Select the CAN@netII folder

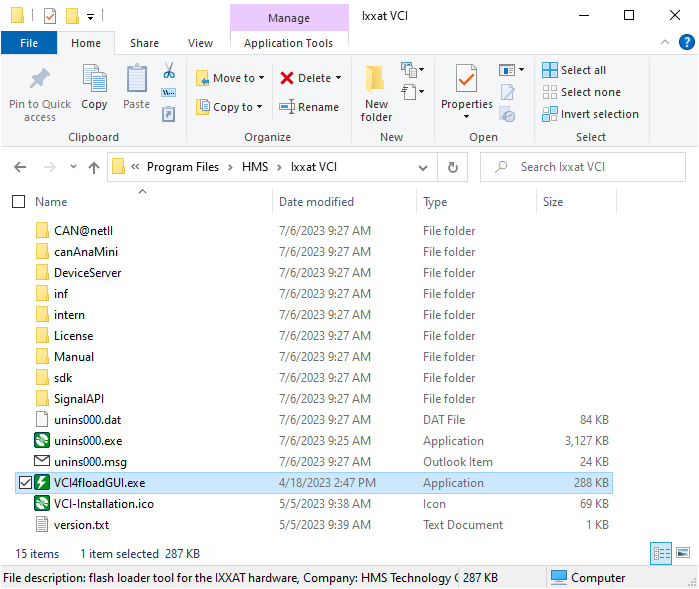point(314,231)
